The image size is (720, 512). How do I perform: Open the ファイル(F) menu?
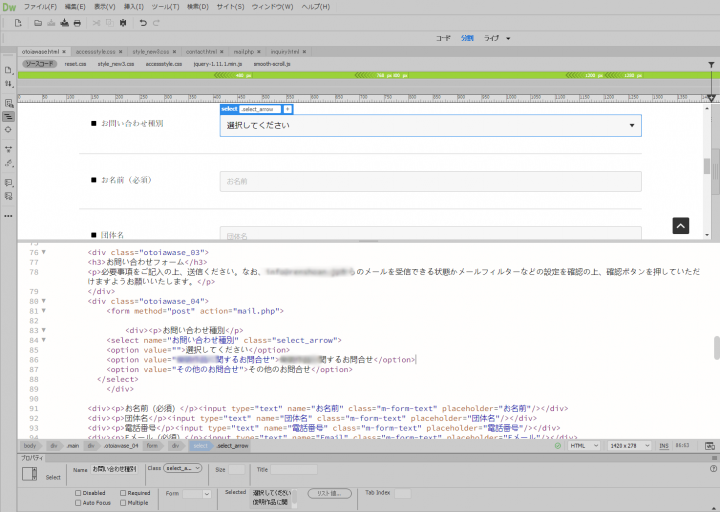point(40,7)
